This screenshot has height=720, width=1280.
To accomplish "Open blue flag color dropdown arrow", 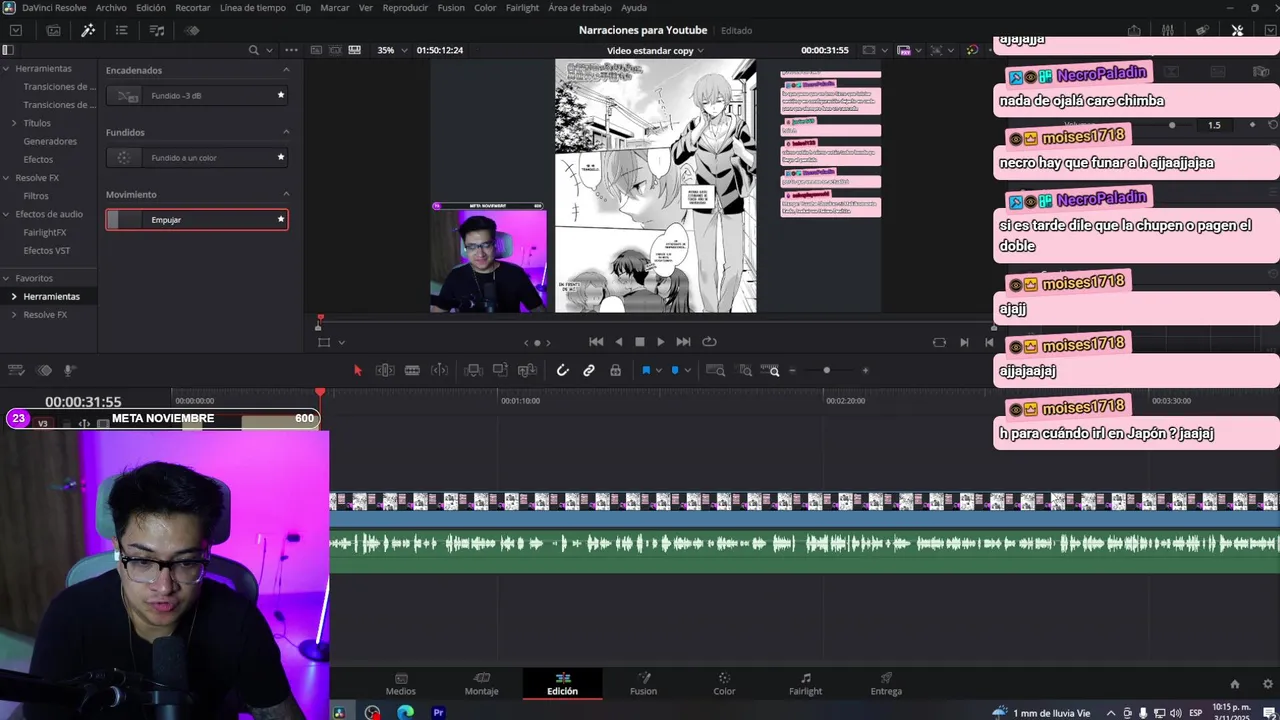I will click(658, 370).
